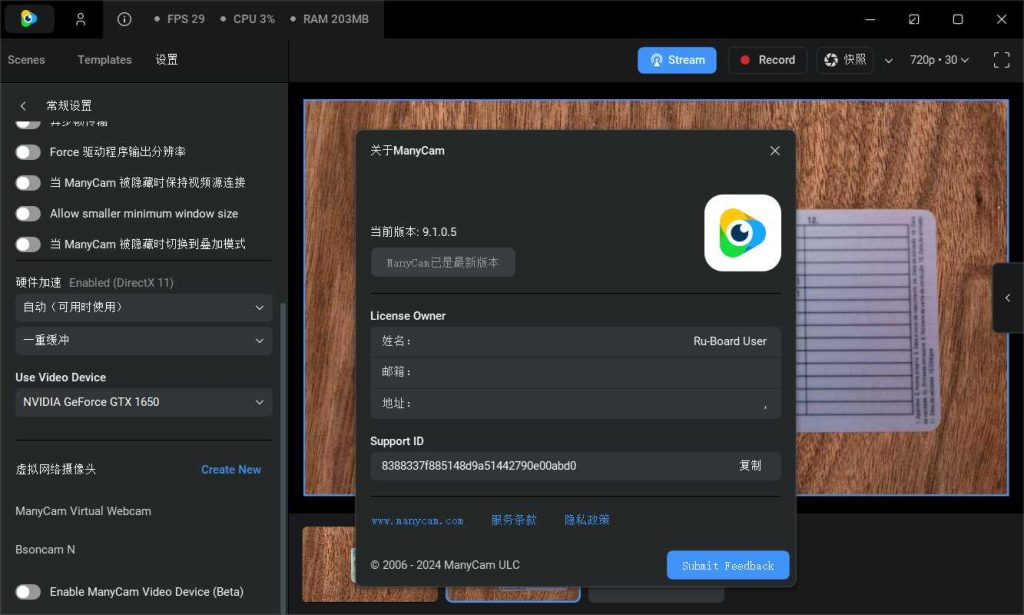Image resolution: width=1024 pixels, height=615 pixels.
Task: Open the user account profile icon
Action: coord(80,19)
